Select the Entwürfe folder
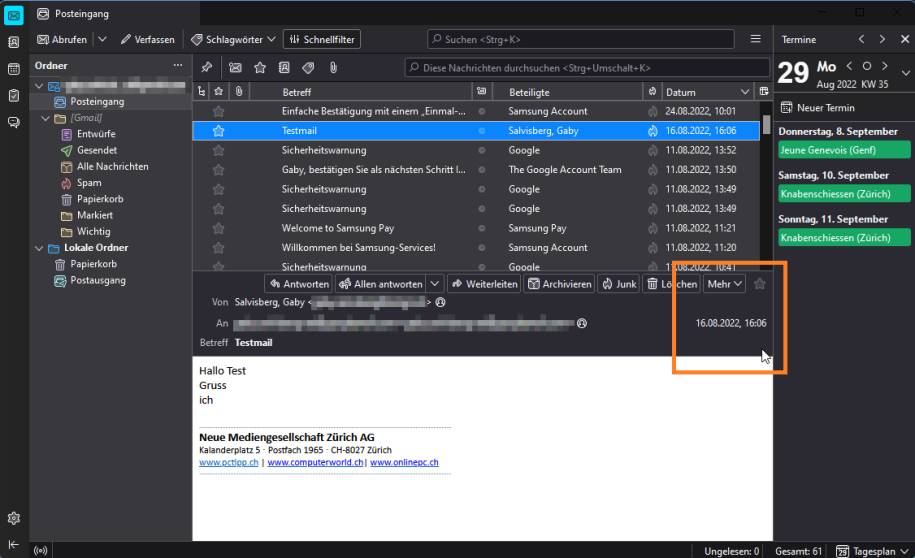915x558 pixels. point(95,134)
